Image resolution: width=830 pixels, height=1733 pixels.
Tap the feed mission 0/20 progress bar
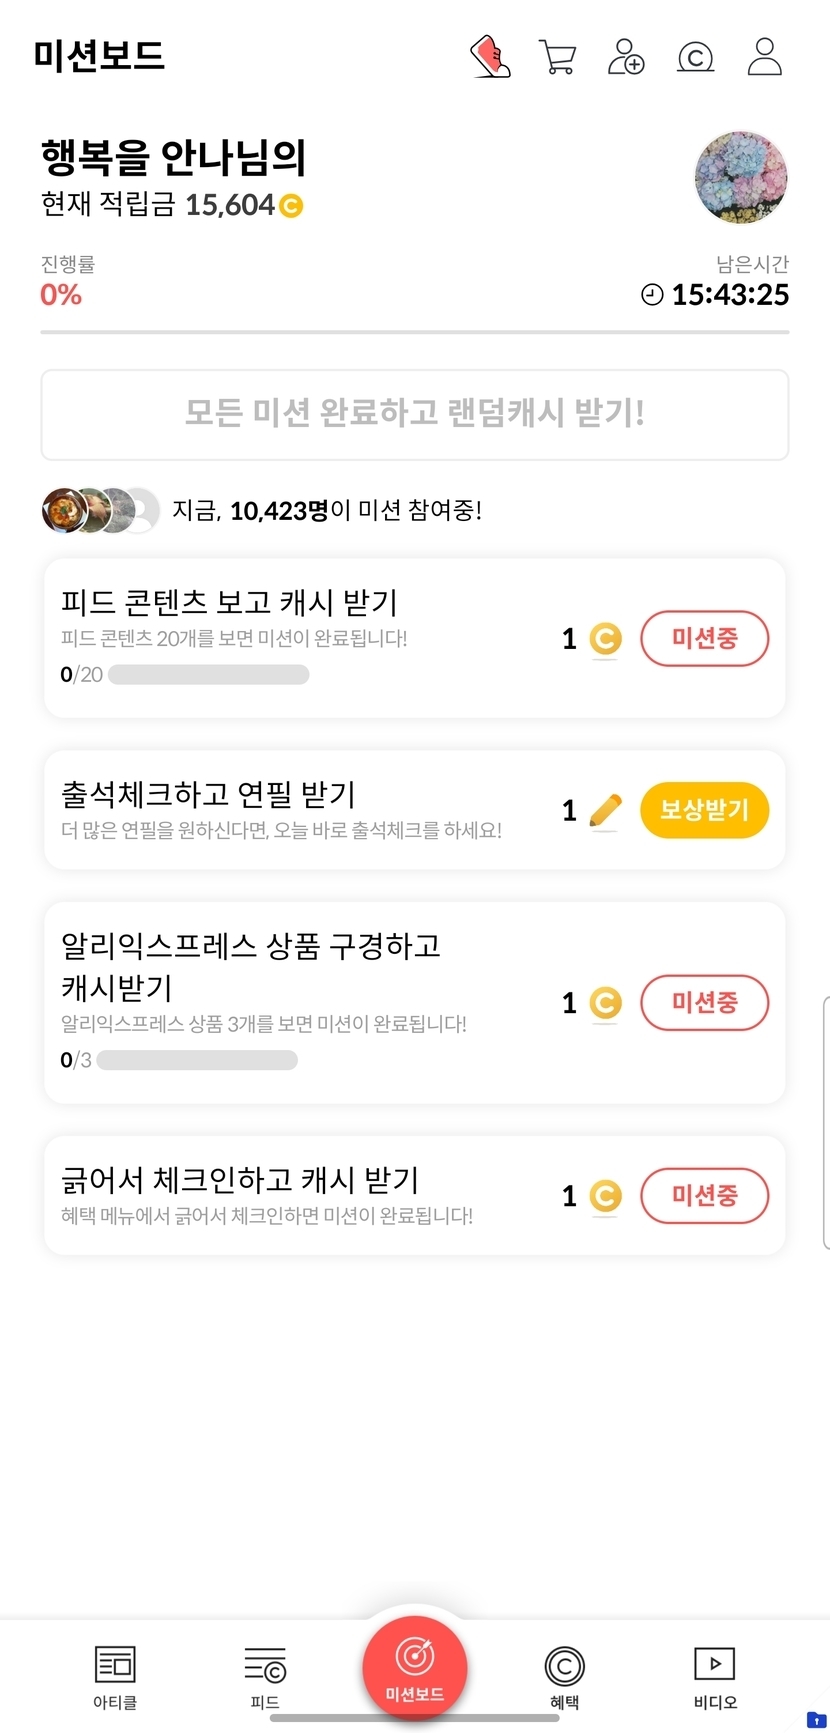pos(208,675)
